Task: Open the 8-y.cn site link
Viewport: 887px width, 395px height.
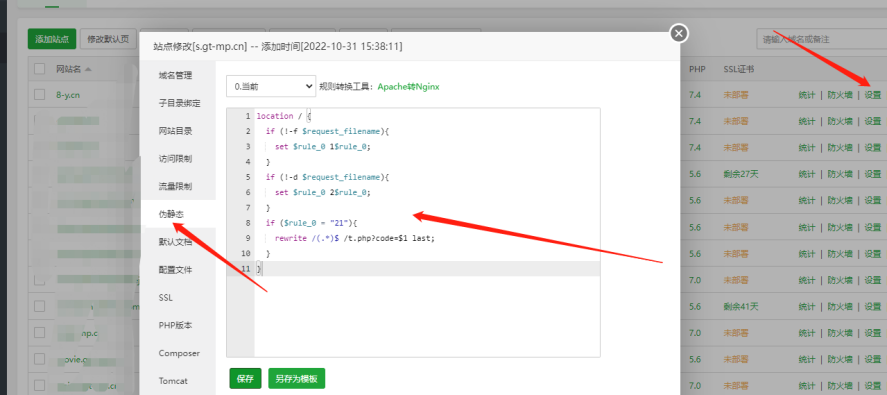Action: tap(68, 95)
